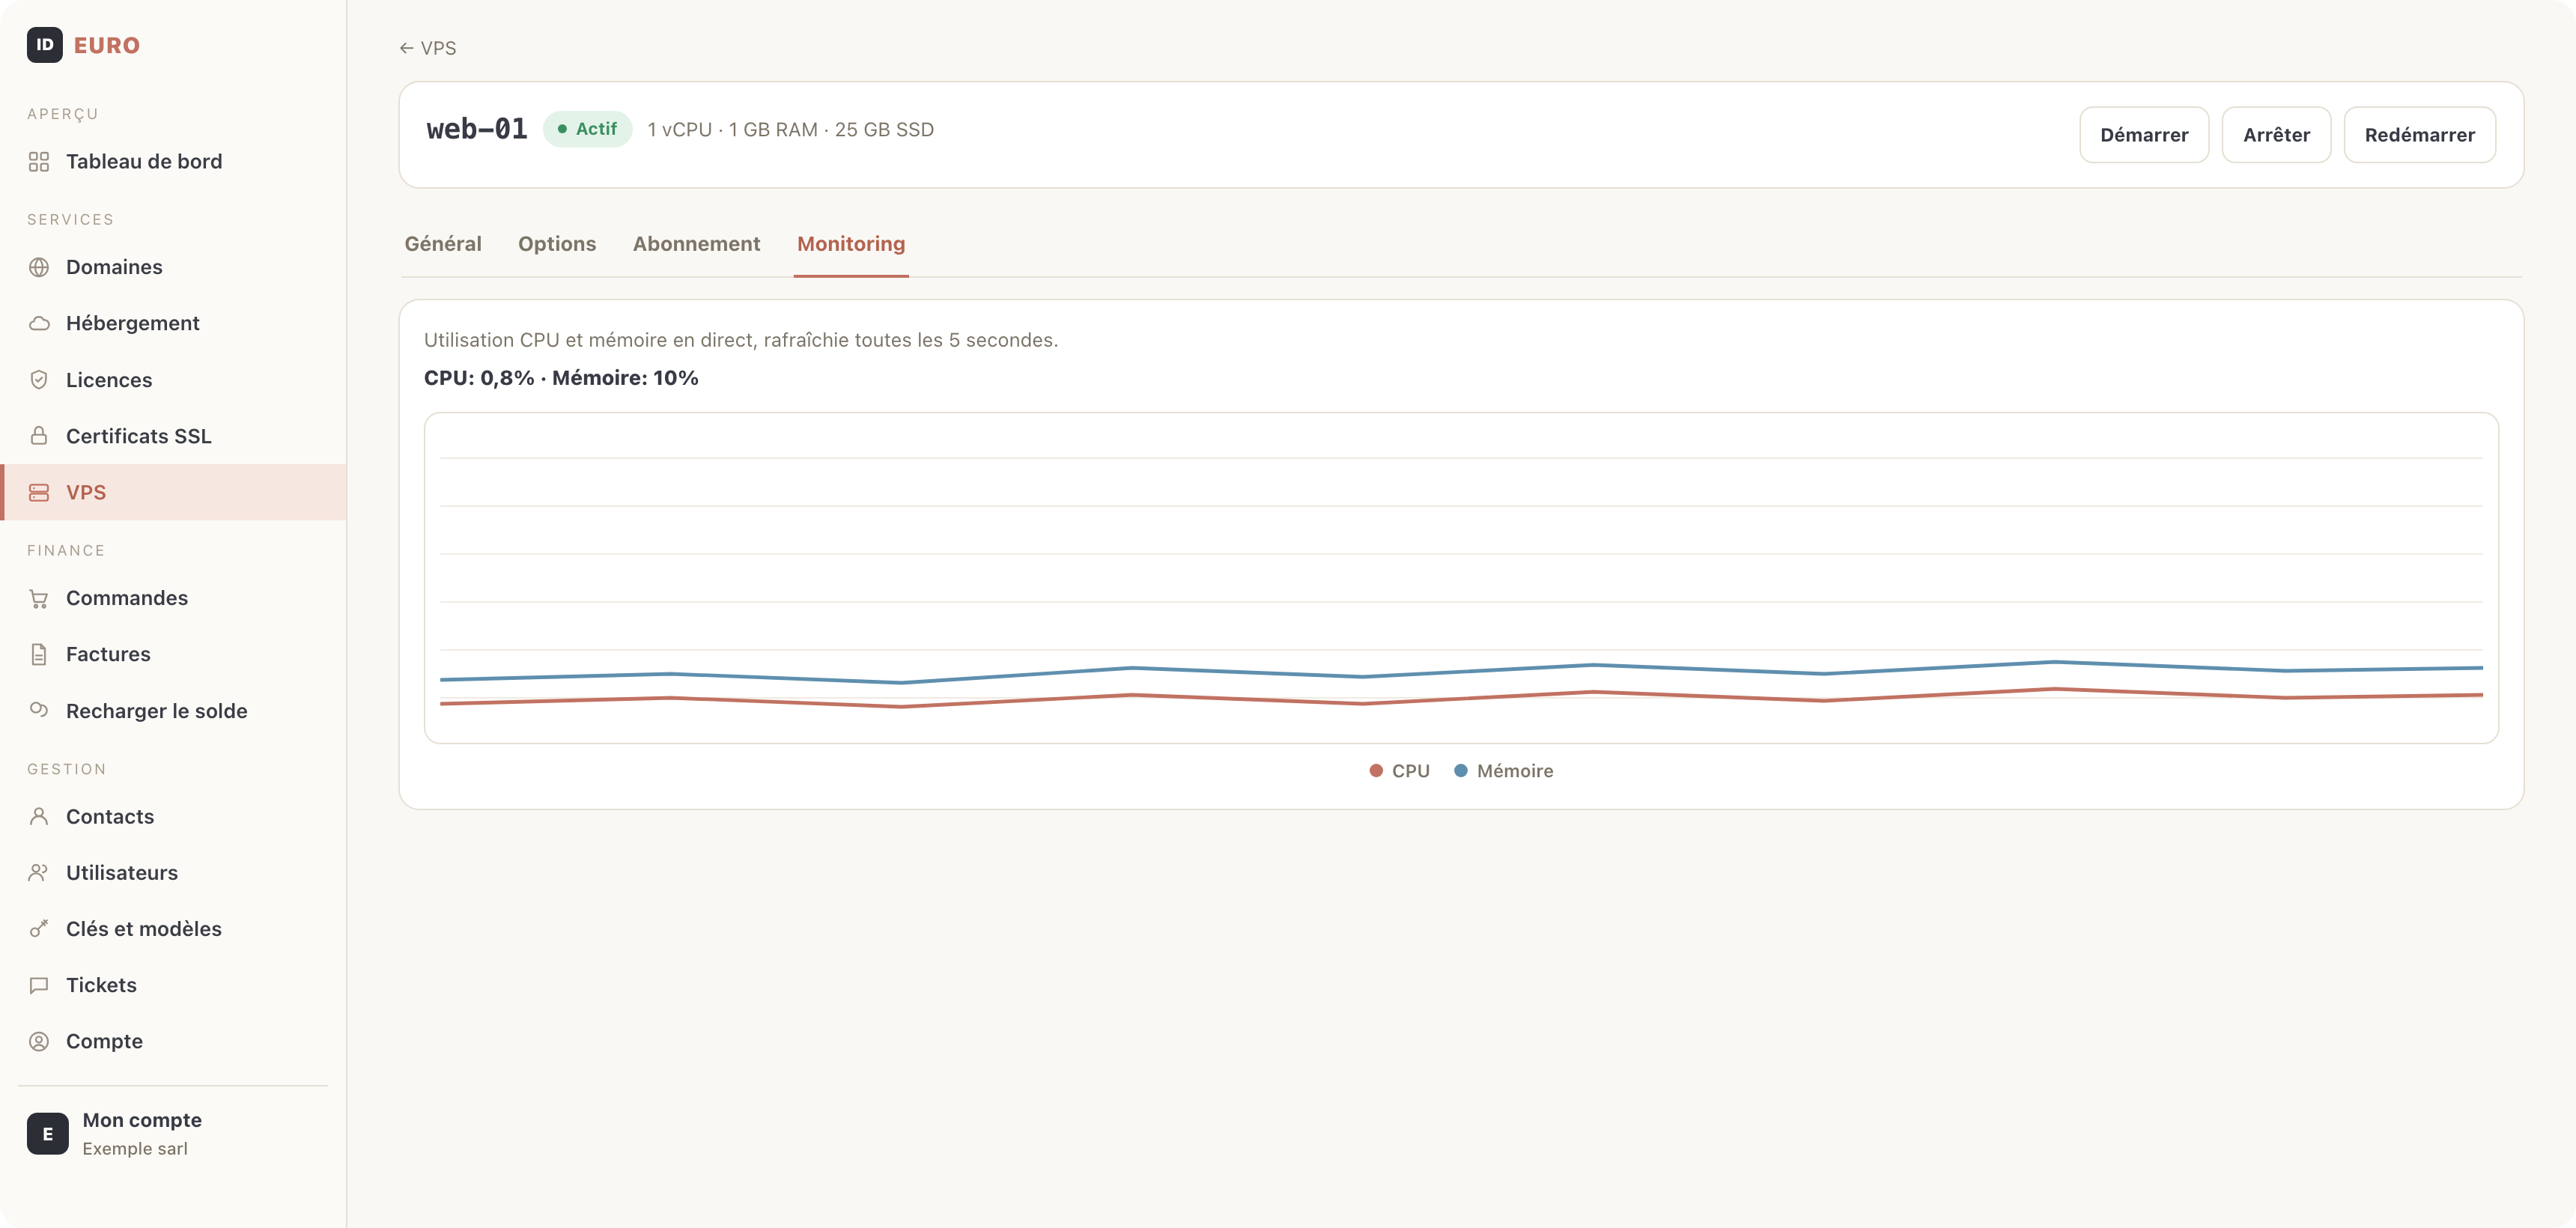Click the Hébergement cloud icon
Viewport: 2576px width, 1228px height.
(x=39, y=323)
